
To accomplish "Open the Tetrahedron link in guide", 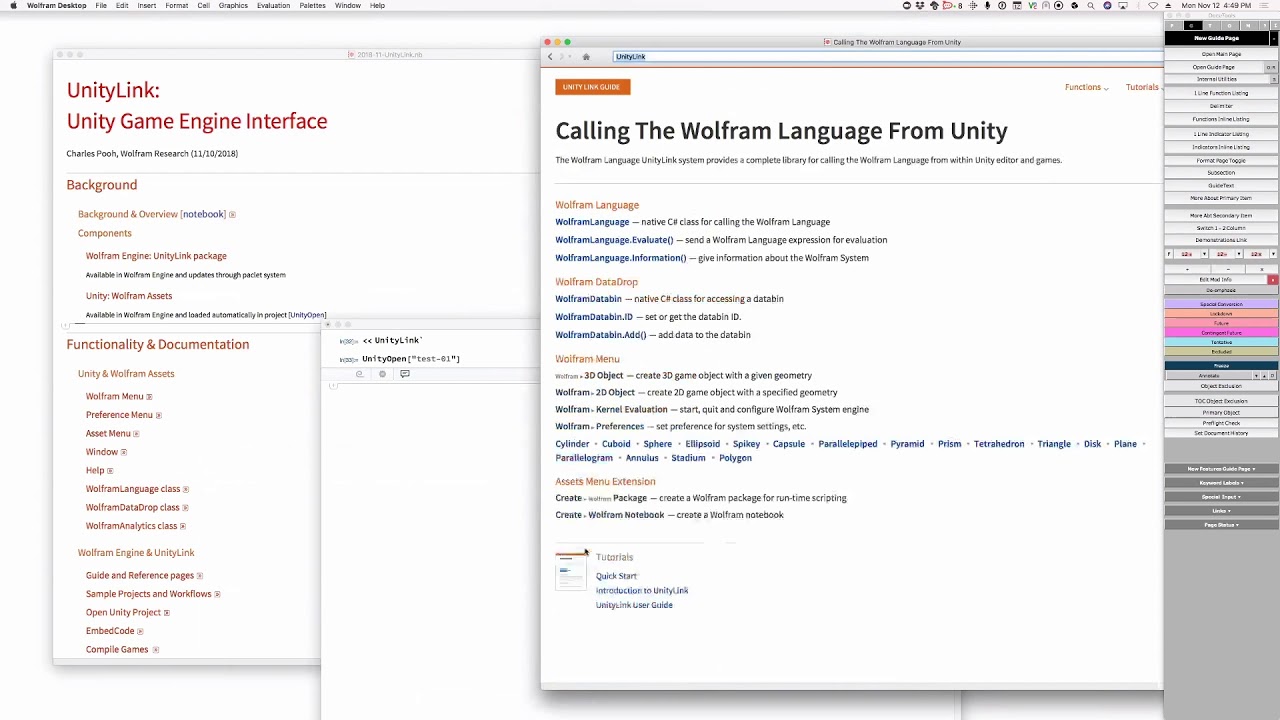I will [x=999, y=444].
